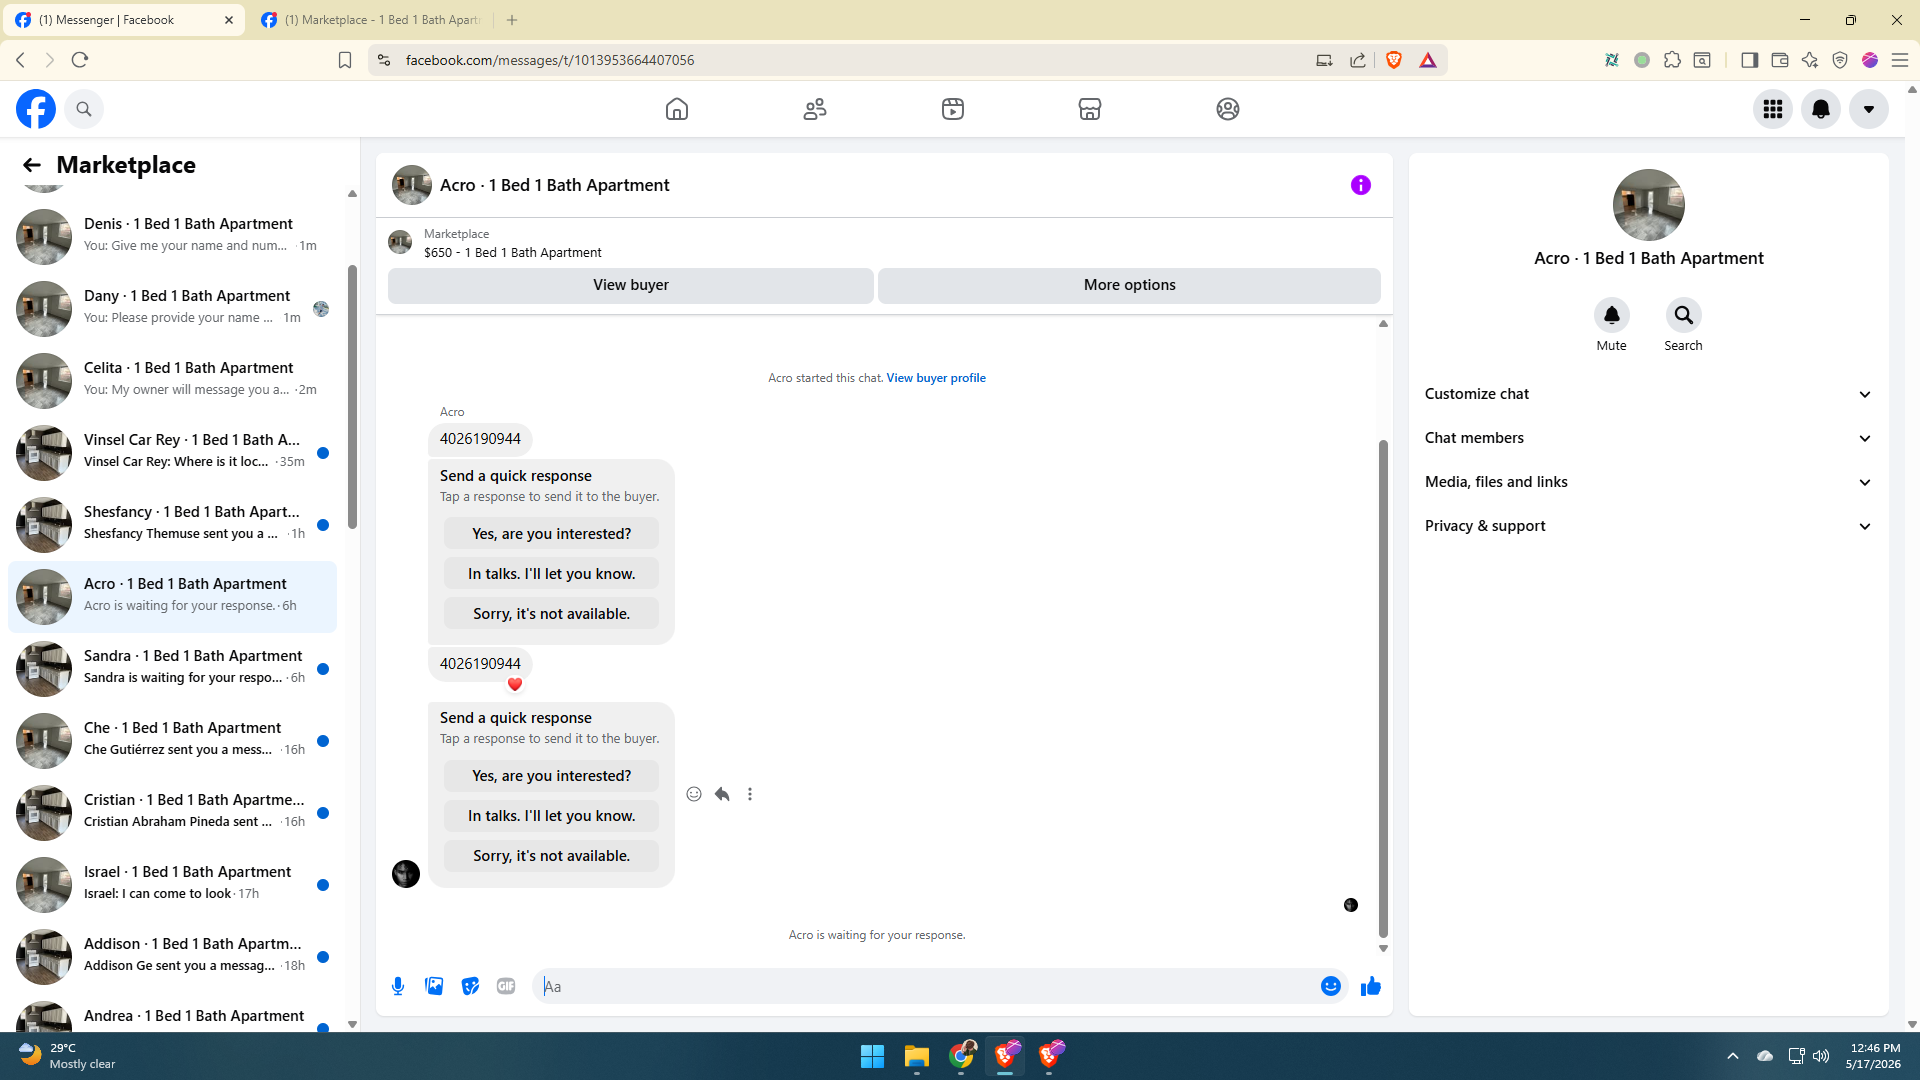The height and width of the screenshot is (1080, 1920).
Task: Open Israel 1 Bed 1 Bath Apartment chat
Action: point(172,884)
